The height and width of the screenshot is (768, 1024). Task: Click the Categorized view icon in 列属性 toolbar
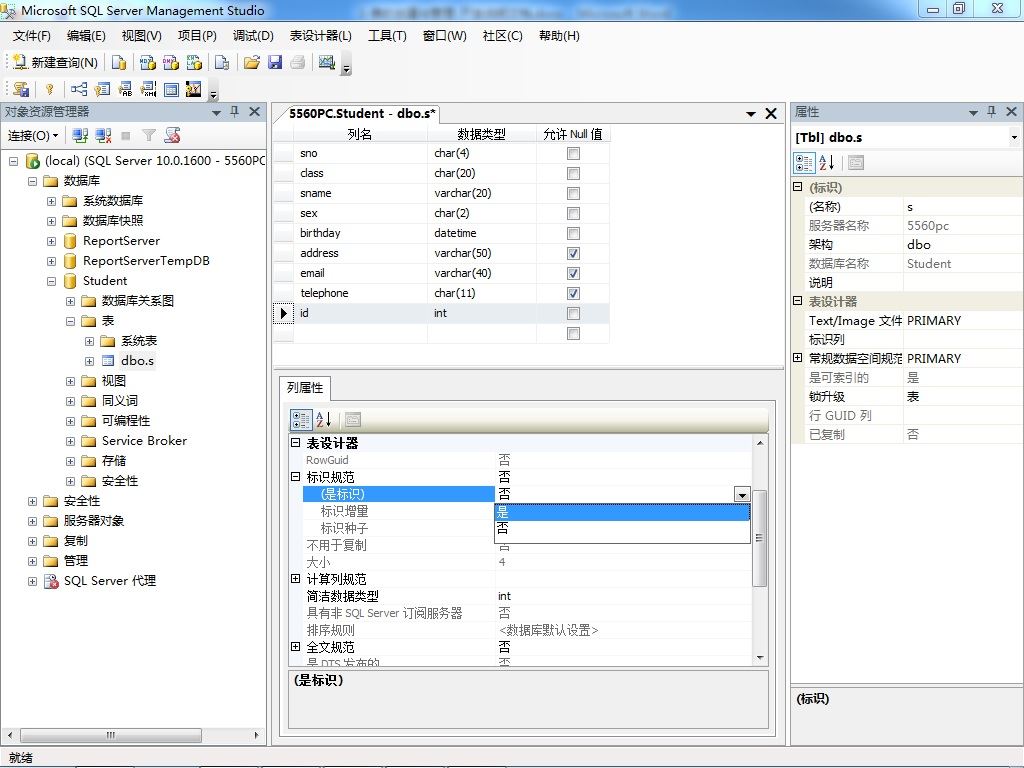pyautogui.click(x=301, y=419)
